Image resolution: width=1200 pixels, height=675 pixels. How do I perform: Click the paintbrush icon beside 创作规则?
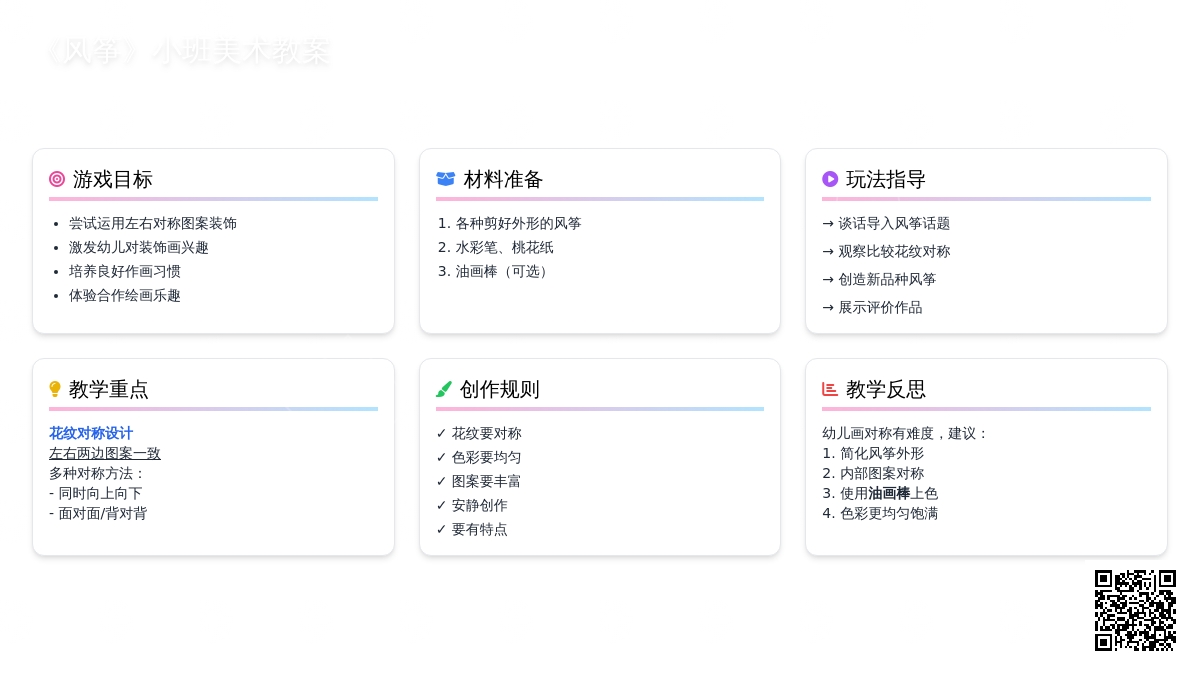[444, 389]
